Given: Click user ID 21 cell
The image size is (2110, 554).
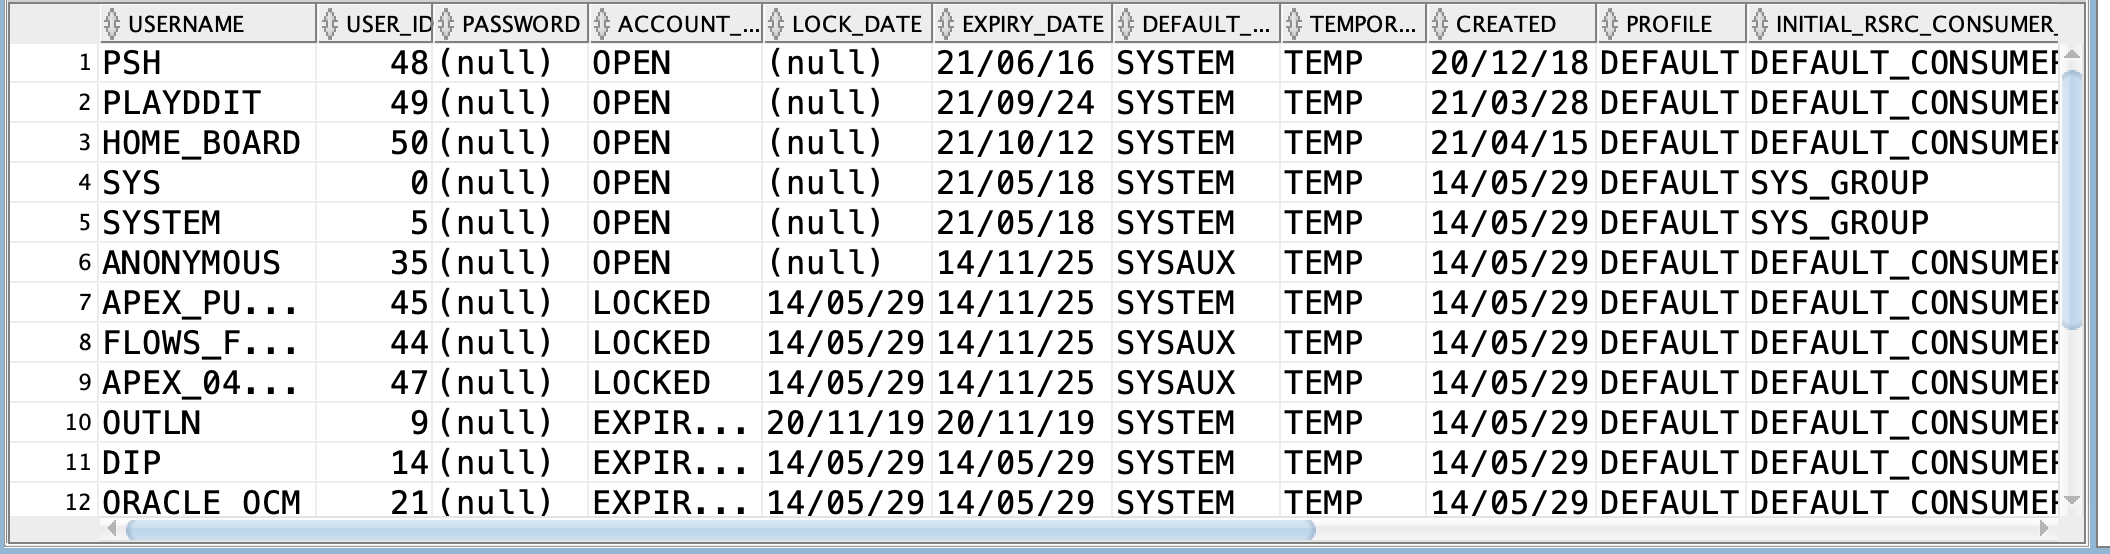Looking at the screenshot, I should coord(375,500).
